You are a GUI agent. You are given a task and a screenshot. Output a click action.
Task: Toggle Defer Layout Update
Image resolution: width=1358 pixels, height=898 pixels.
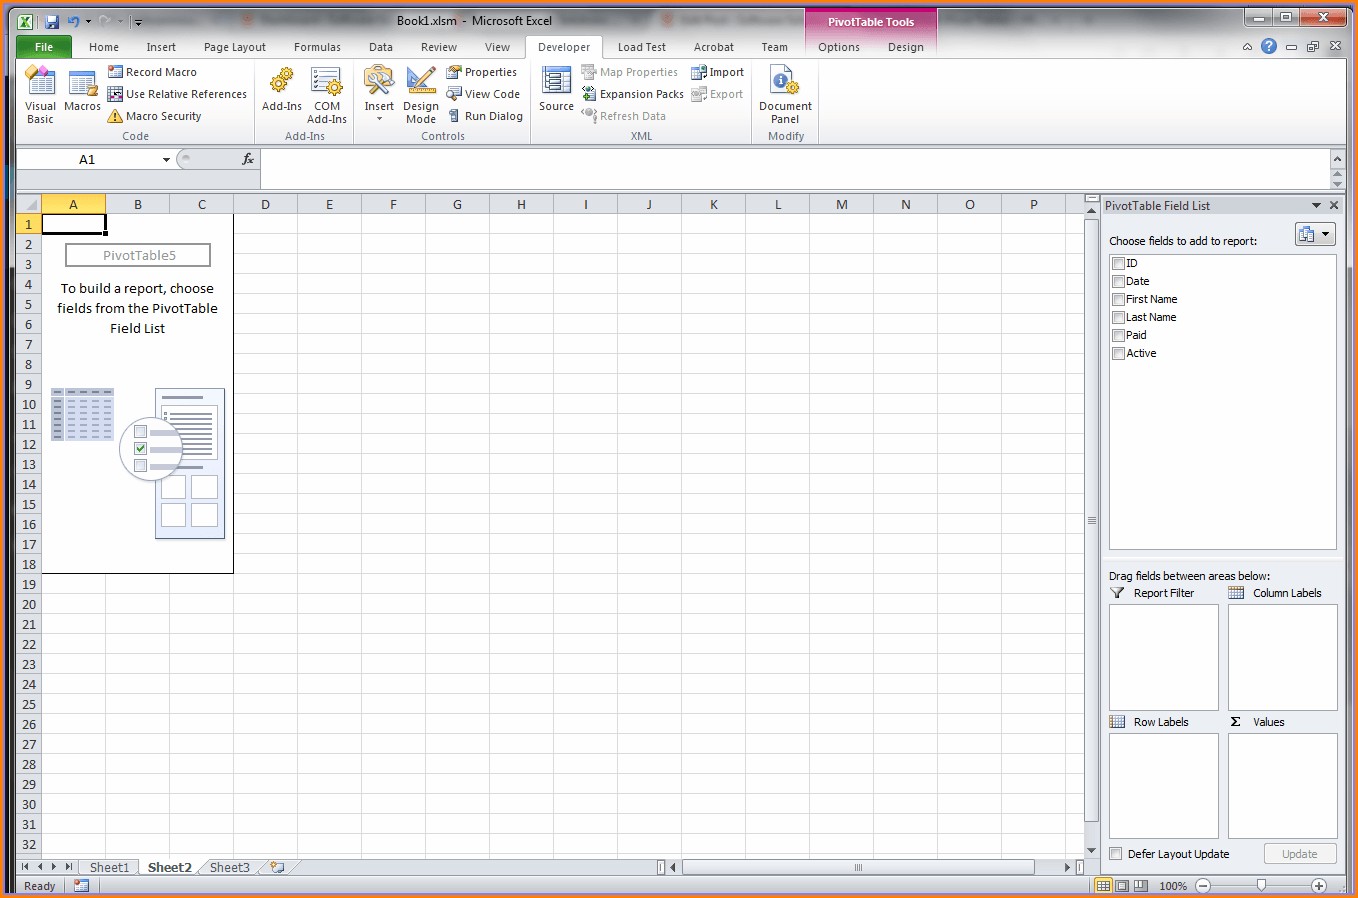point(1115,853)
